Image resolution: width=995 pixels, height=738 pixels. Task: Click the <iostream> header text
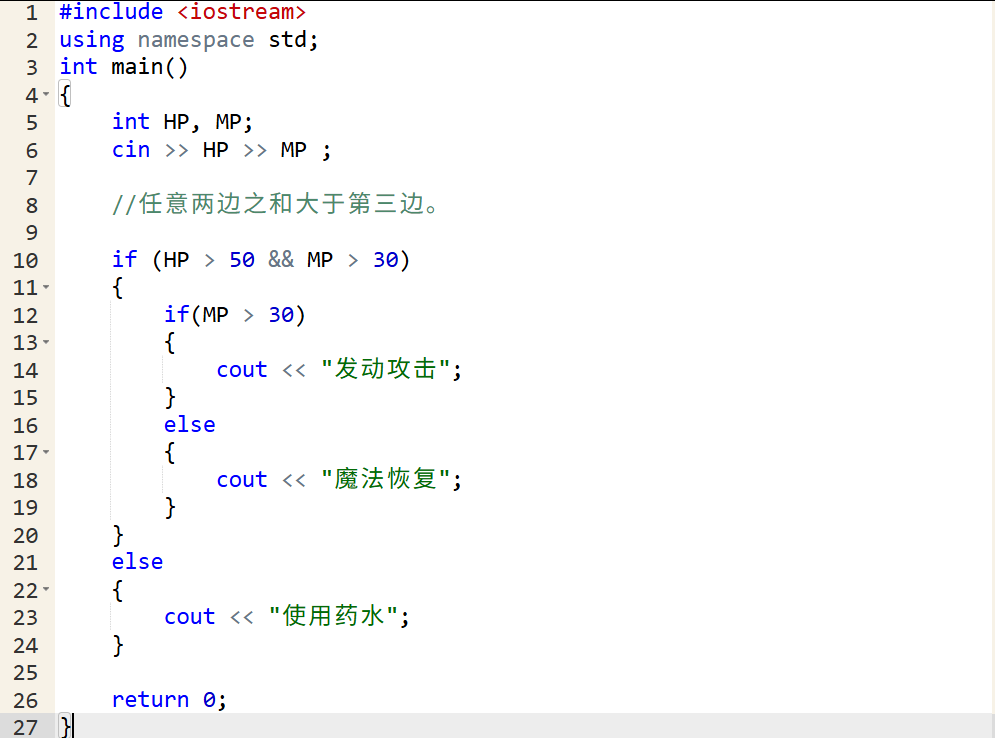[x=241, y=12]
